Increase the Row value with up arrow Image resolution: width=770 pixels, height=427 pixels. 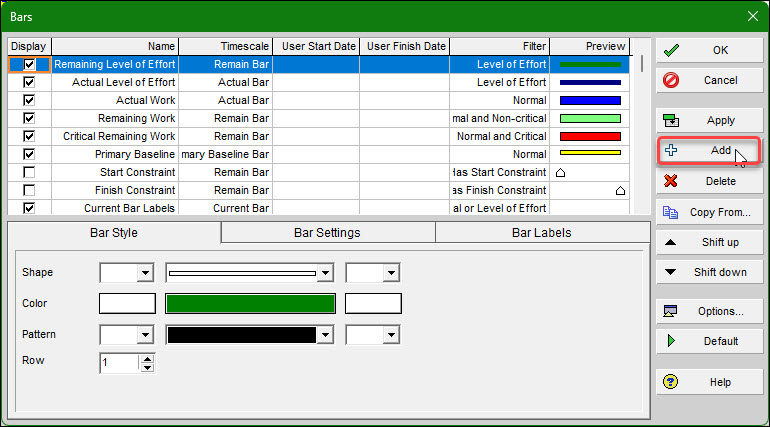coord(147,359)
